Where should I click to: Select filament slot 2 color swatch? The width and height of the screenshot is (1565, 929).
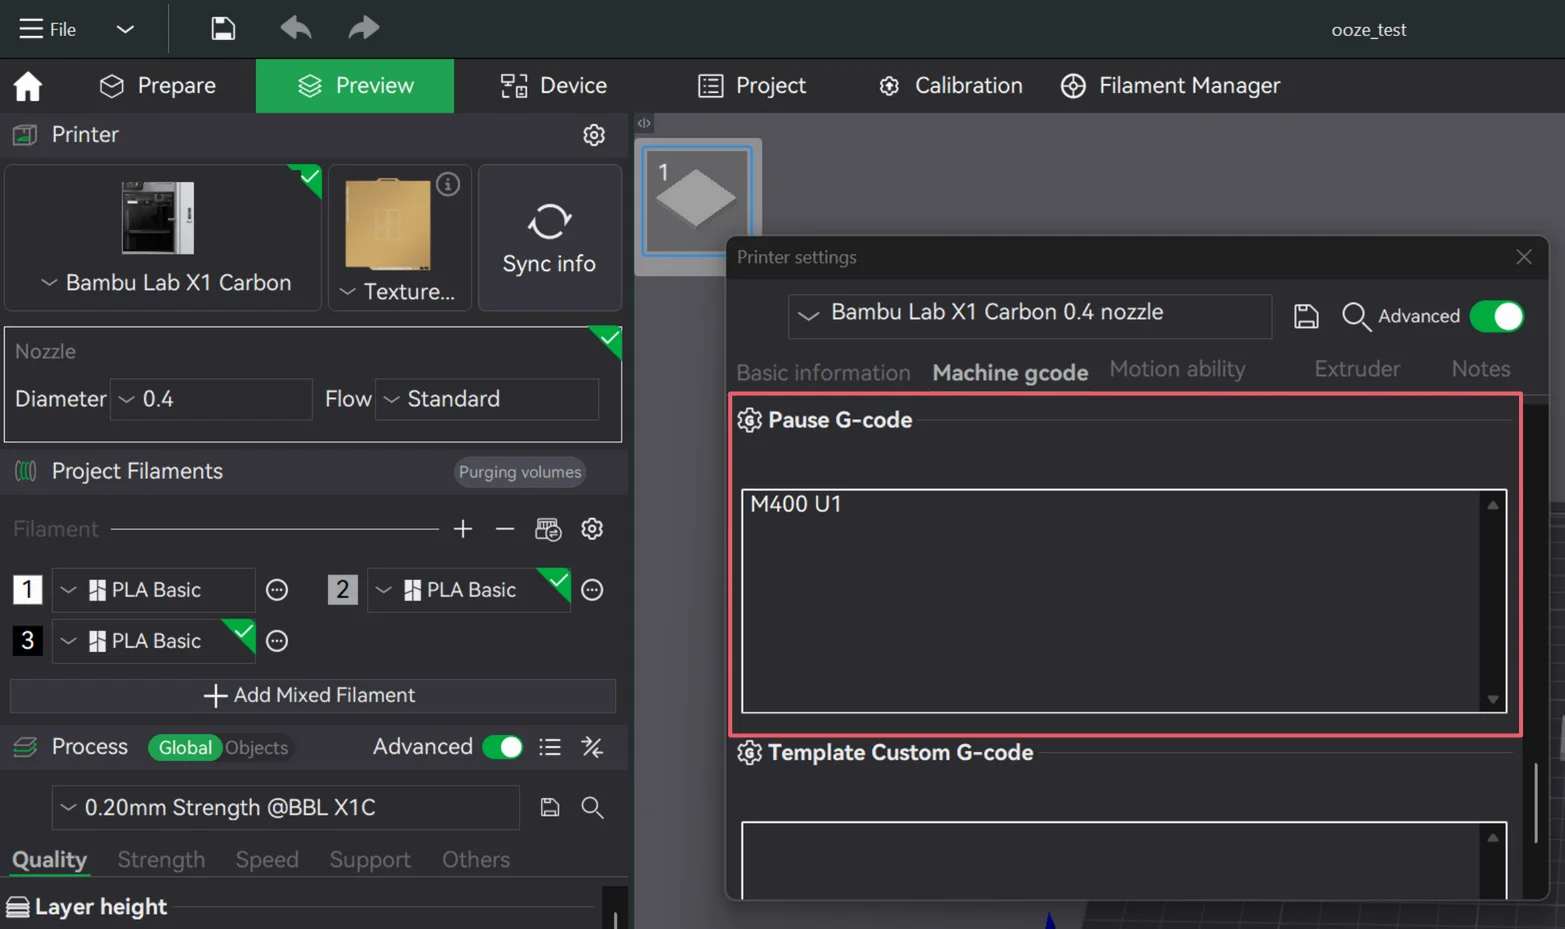click(342, 590)
